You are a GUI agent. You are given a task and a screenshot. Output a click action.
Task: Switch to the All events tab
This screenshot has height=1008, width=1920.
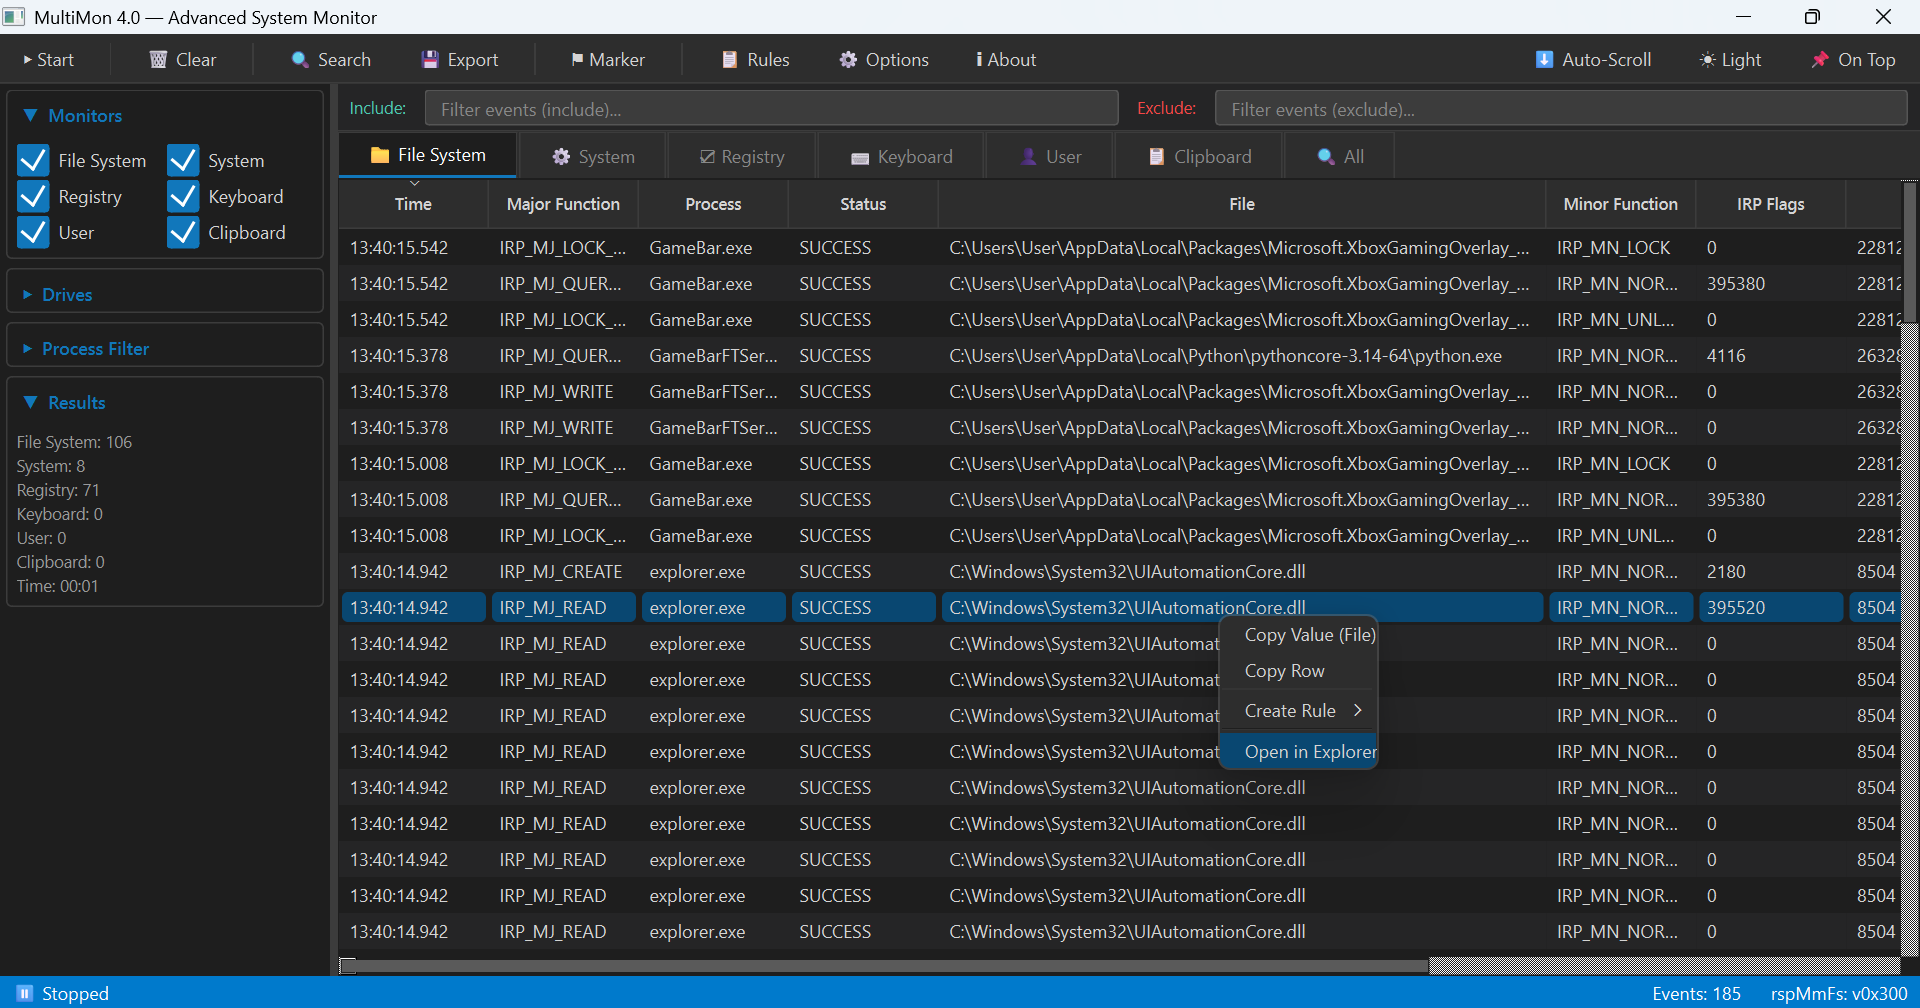point(1340,157)
